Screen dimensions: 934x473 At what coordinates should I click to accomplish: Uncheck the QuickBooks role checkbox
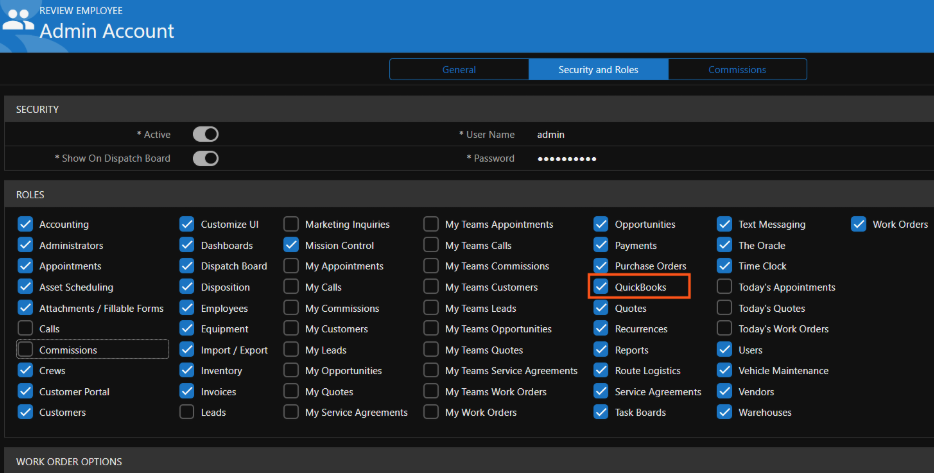600,287
